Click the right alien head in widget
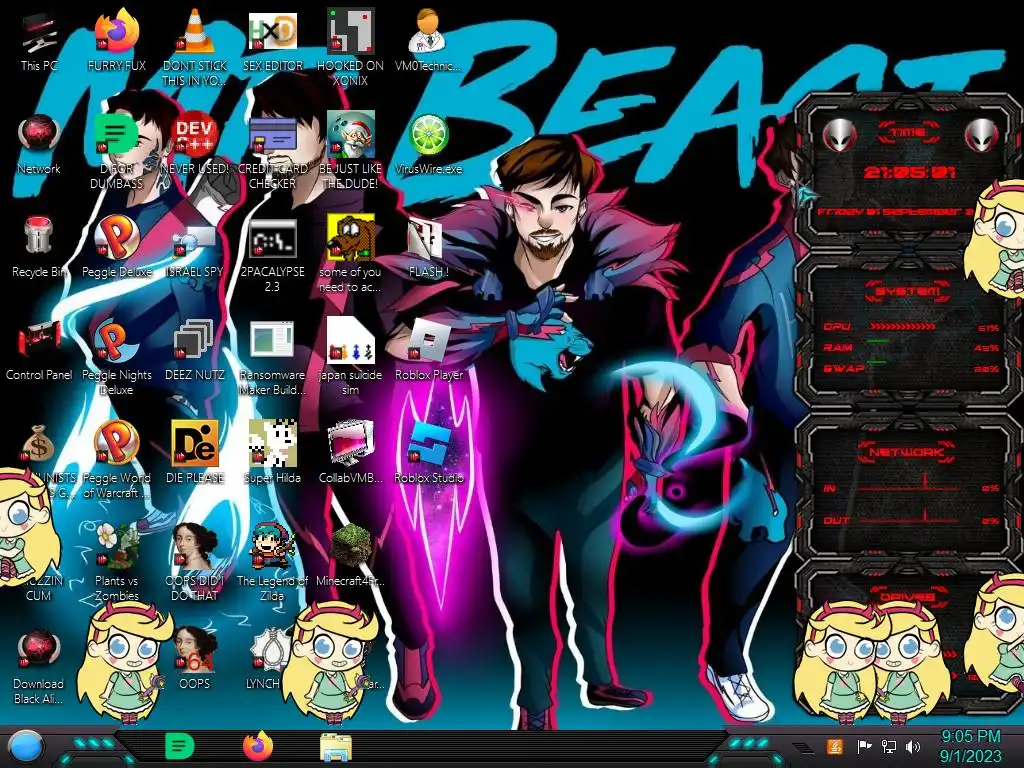The width and height of the screenshot is (1024, 768). 982,135
